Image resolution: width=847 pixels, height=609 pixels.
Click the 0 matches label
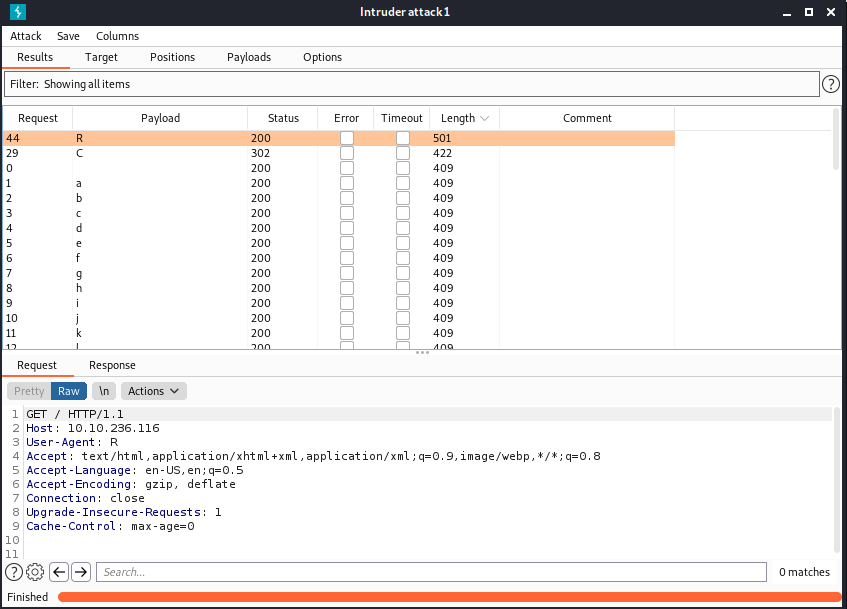(x=804, y=572)
